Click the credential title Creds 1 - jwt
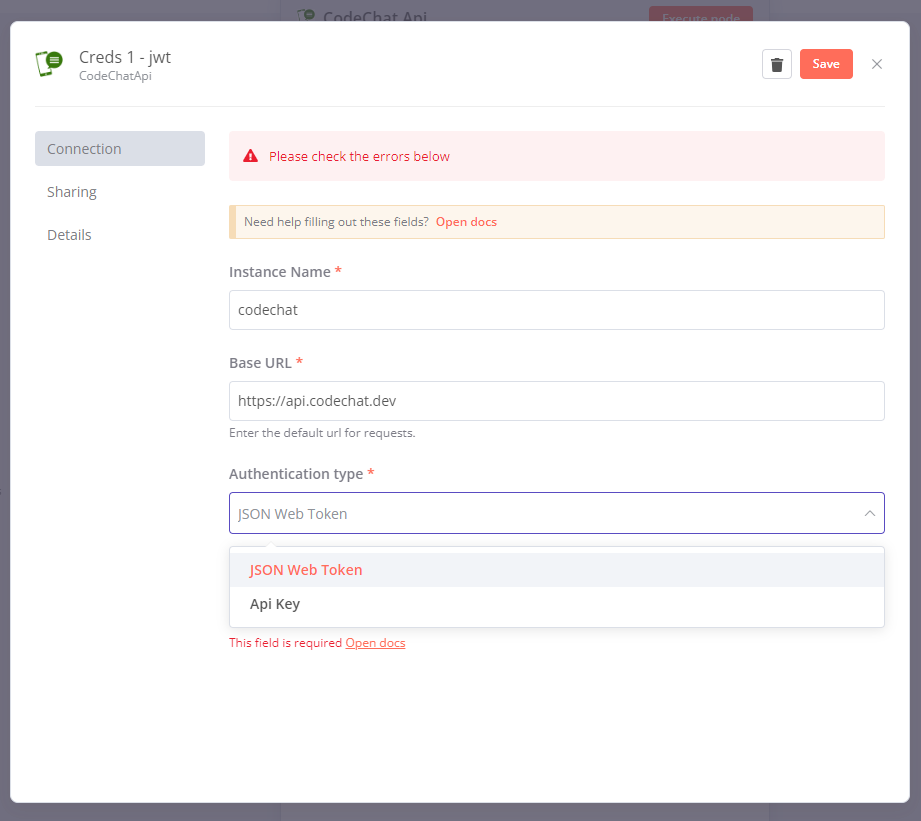 tap(125, 57)
